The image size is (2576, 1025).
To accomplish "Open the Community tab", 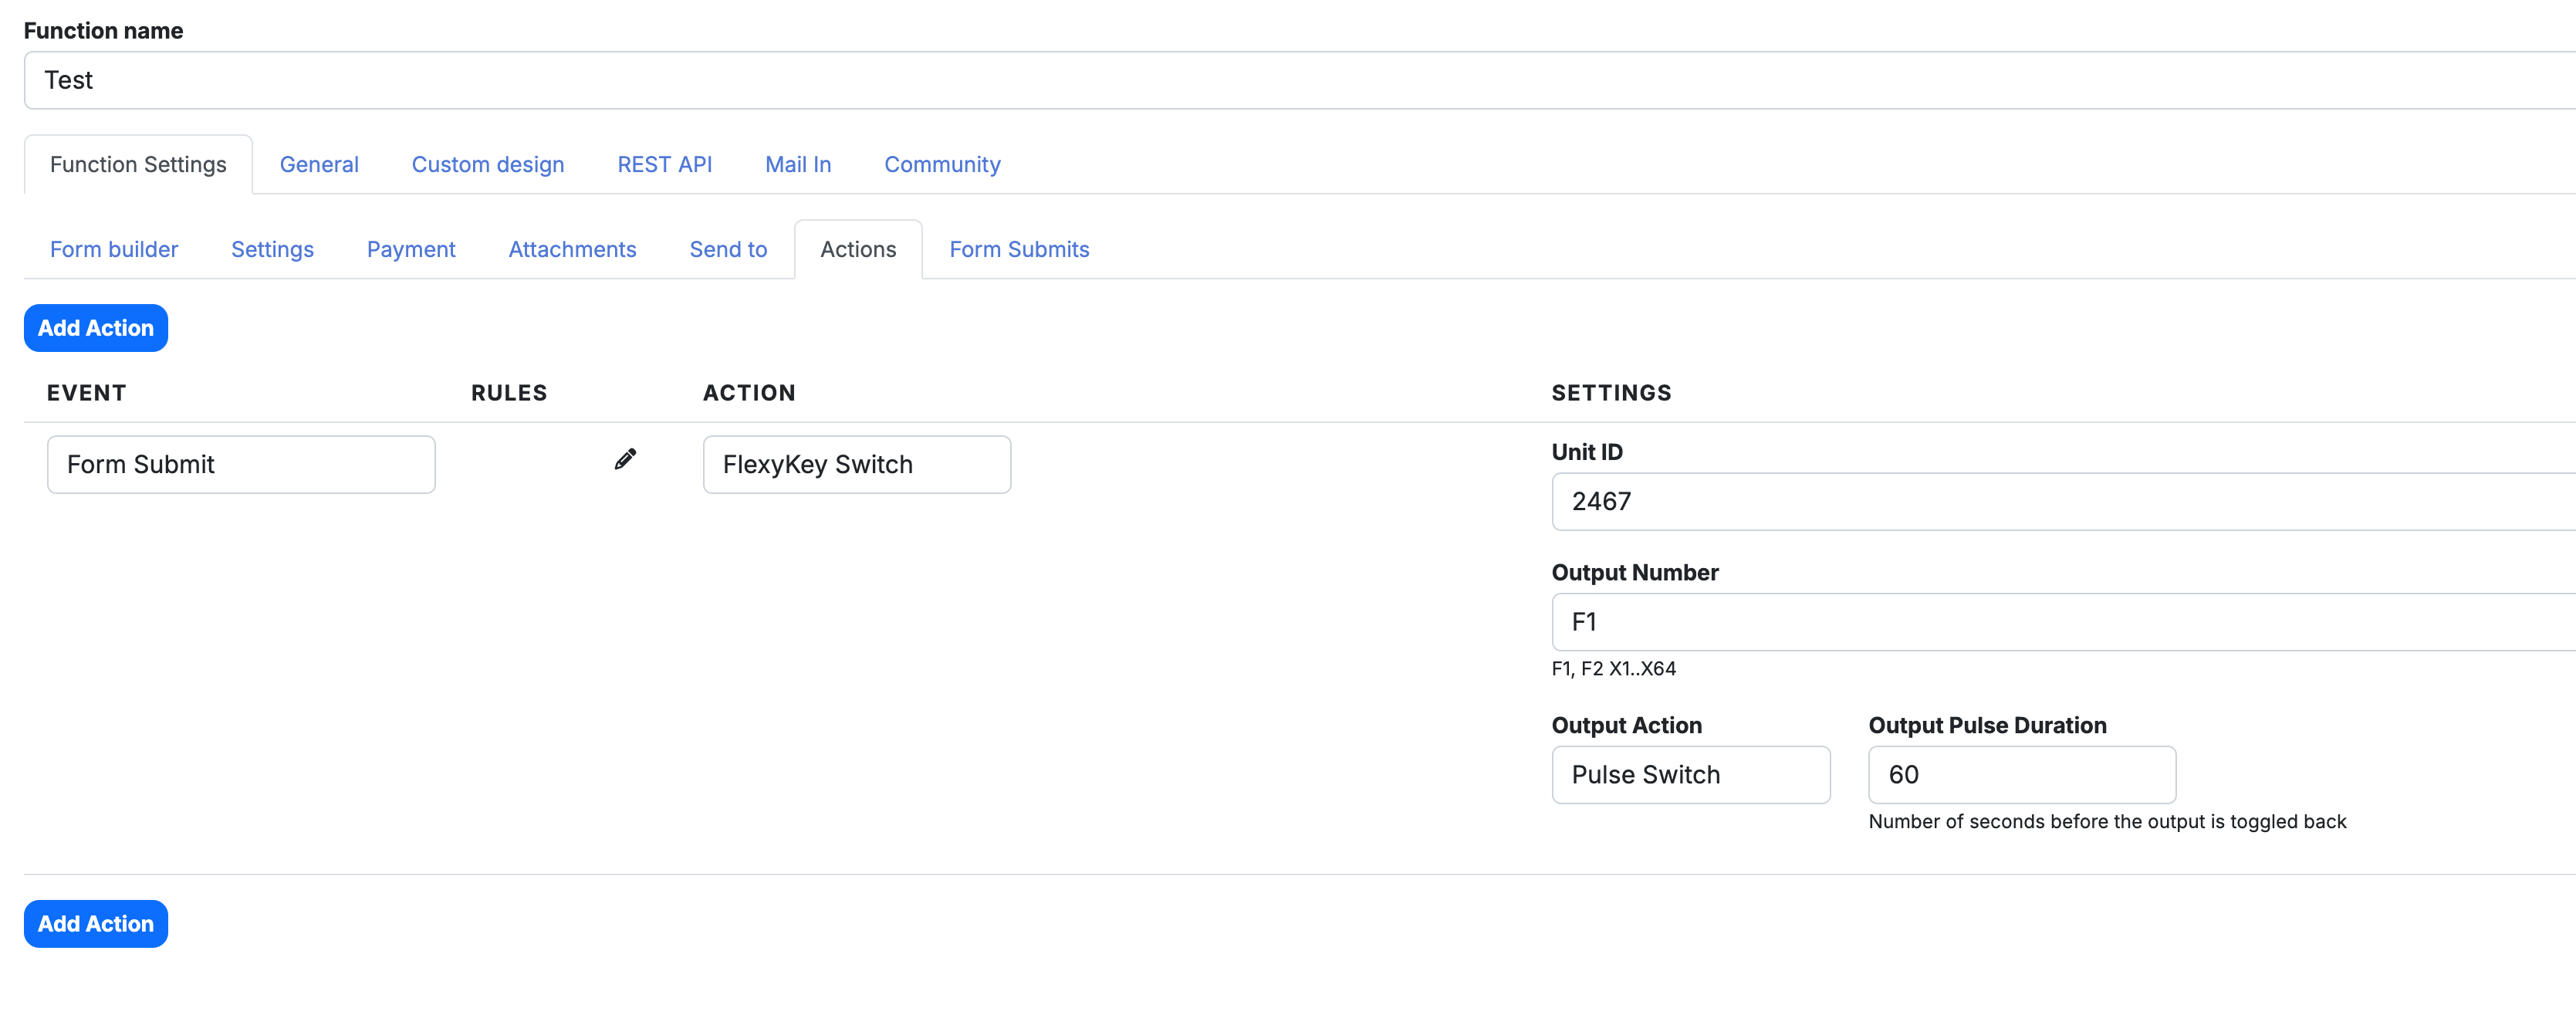I will click(x=942, y=164).
